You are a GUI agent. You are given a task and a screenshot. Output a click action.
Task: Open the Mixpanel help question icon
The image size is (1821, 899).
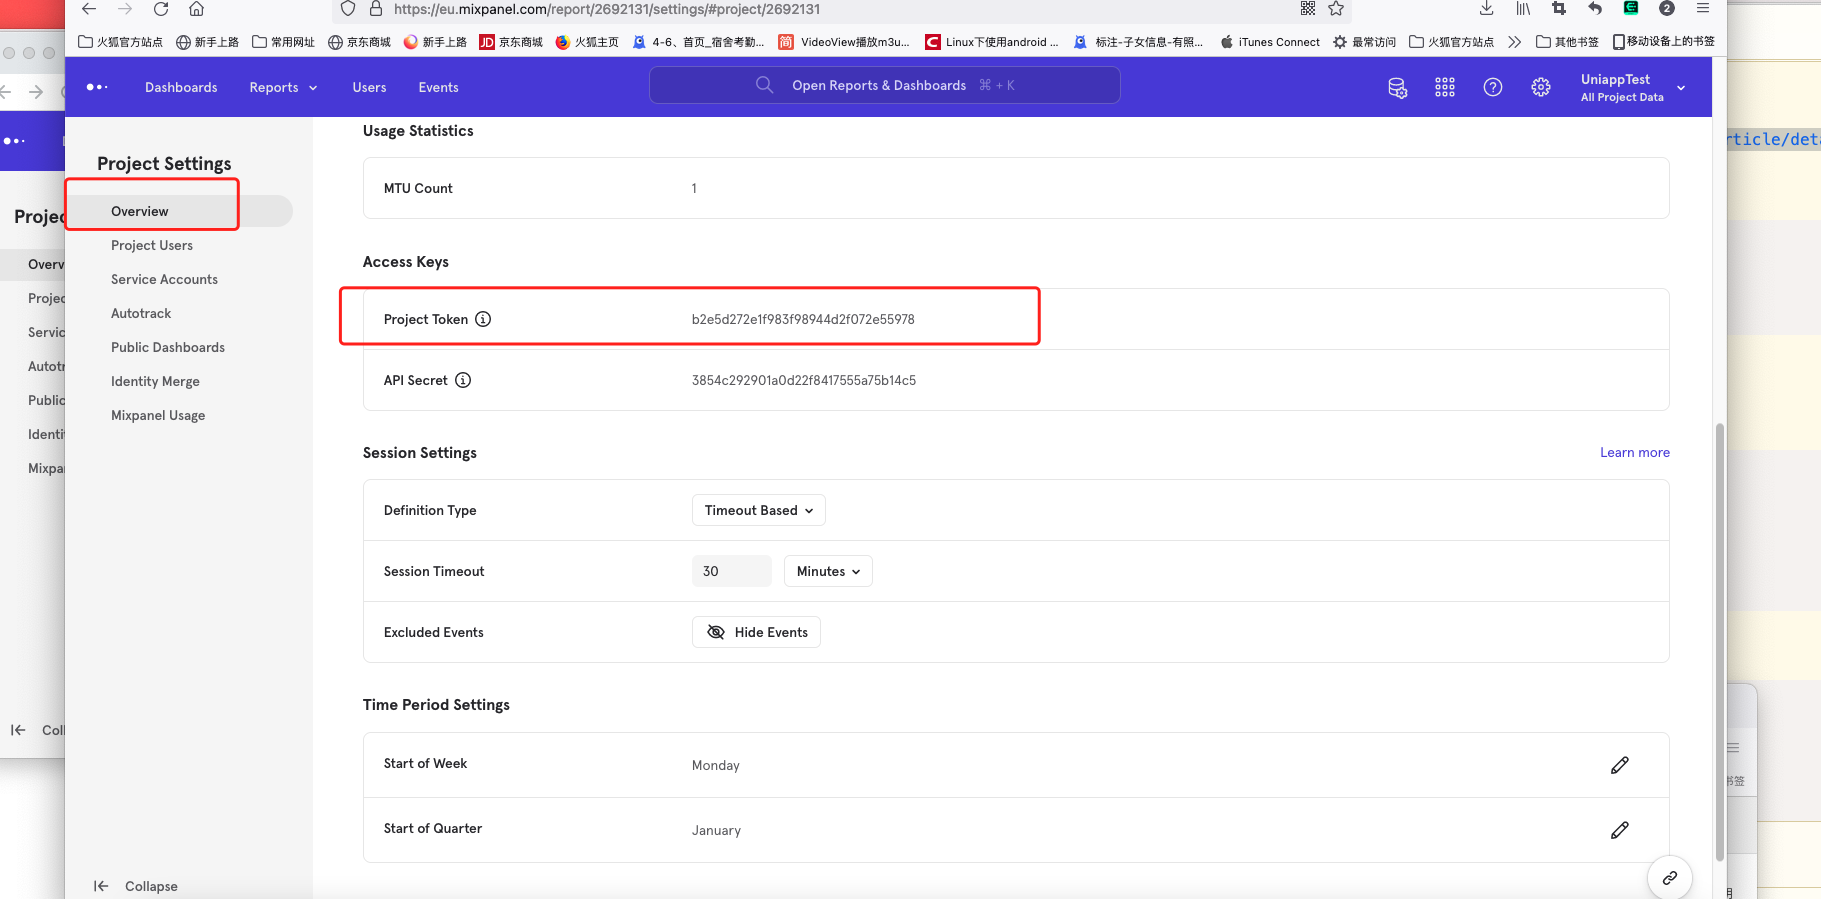click(x=1493, y=87)
